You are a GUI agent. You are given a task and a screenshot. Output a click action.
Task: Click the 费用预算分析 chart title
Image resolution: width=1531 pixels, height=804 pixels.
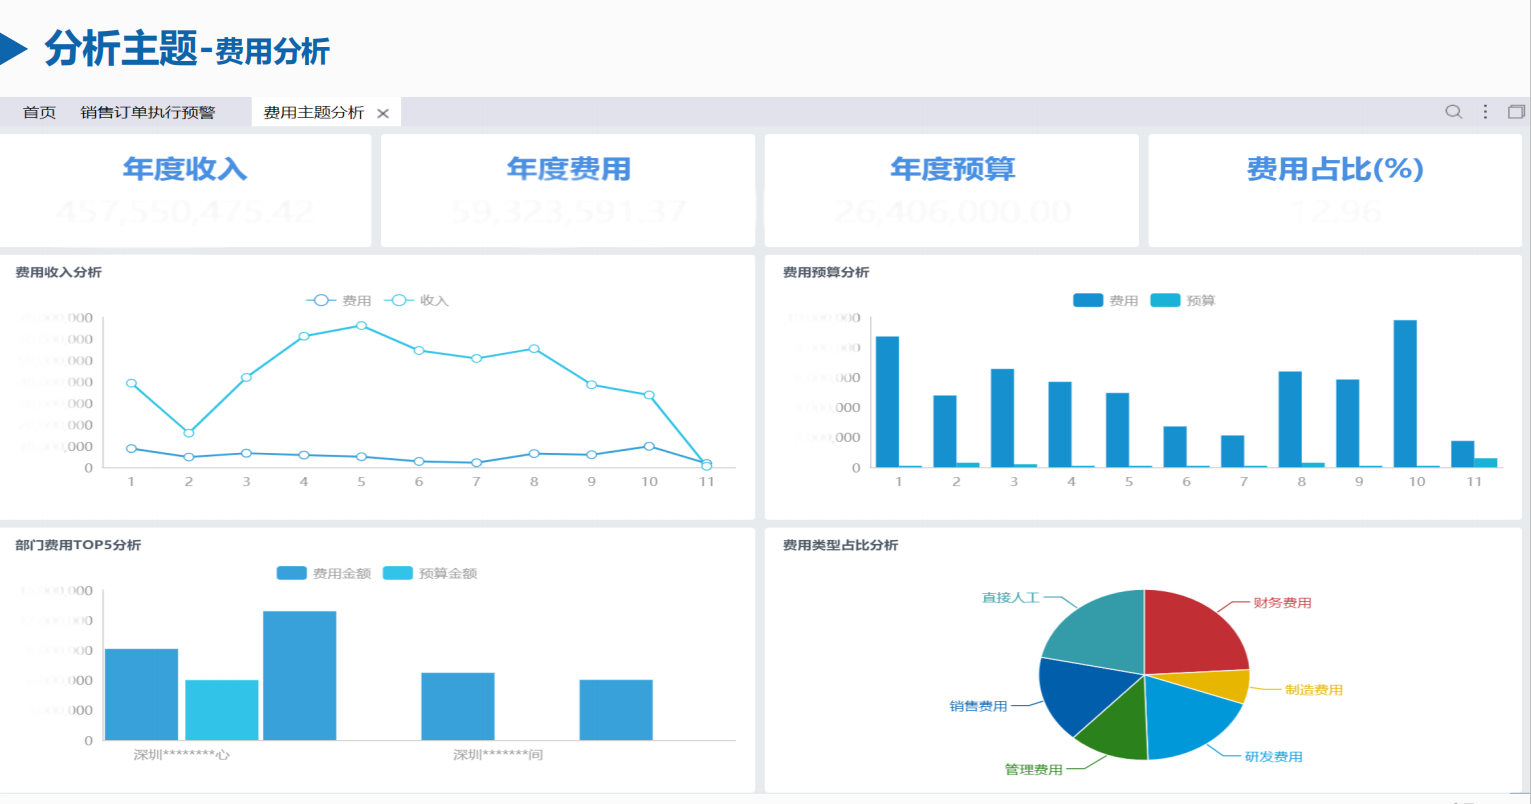(826, 272)
